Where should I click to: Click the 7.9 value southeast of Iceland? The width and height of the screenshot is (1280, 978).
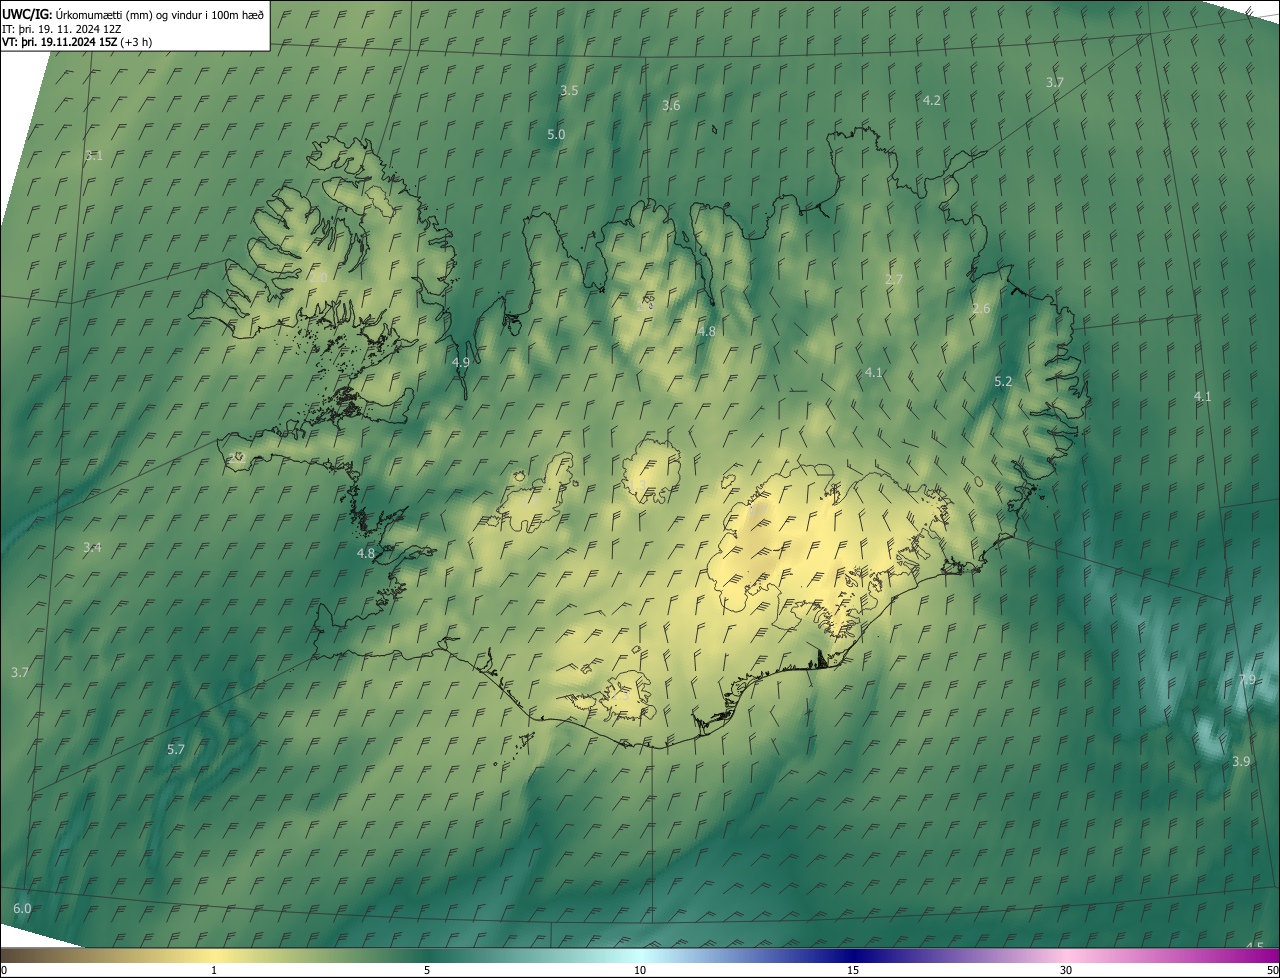(x=1246, y=679)
